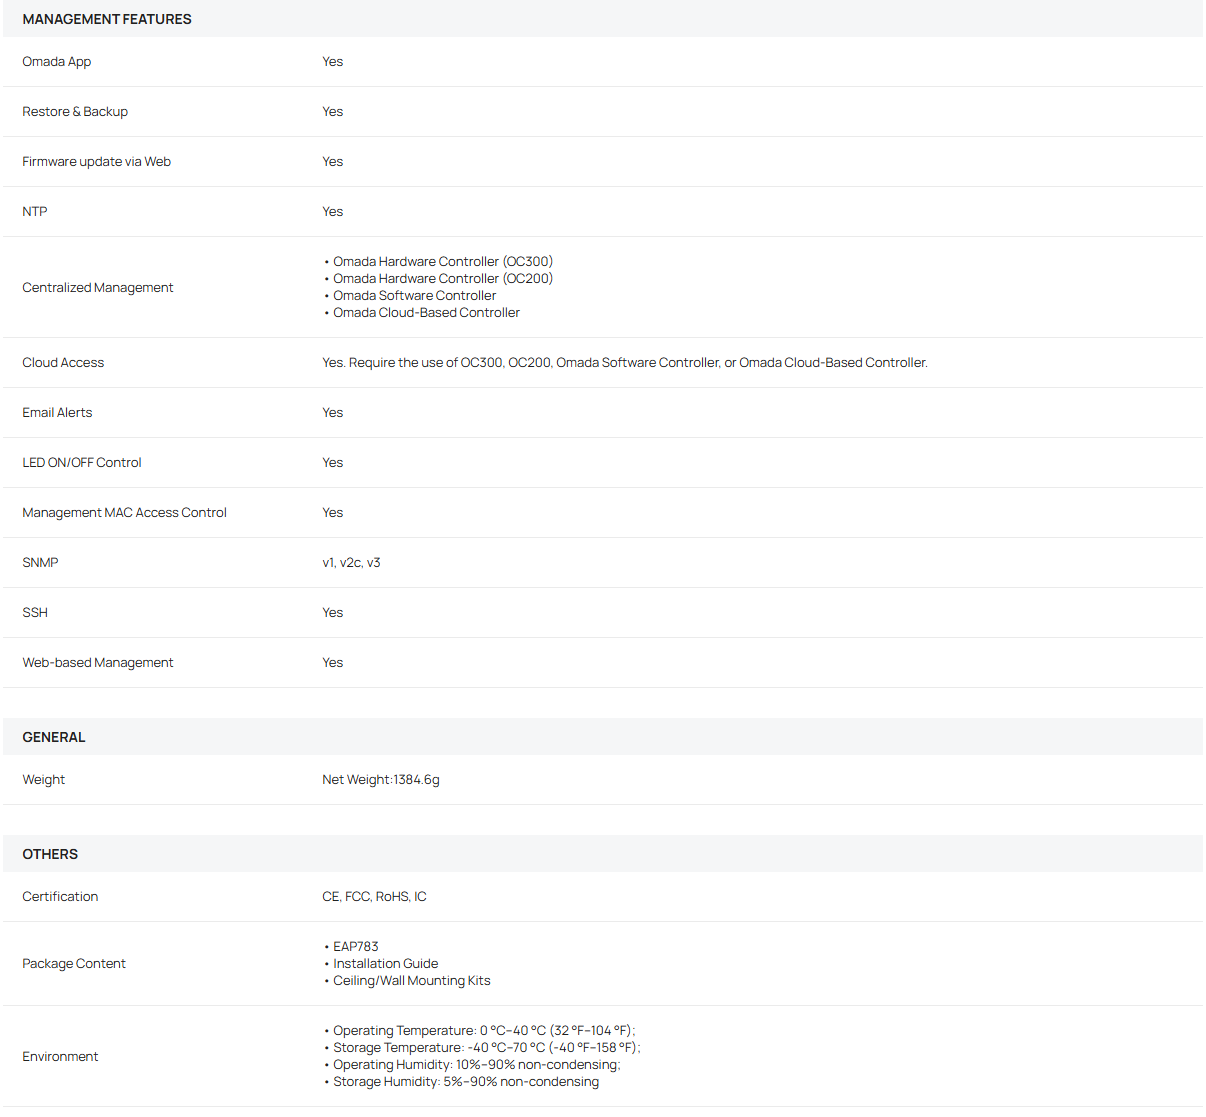Select the 'Yes' value for SSH
The width and height of the screenshot is (1206, 1117).
(x=333, y=613)
